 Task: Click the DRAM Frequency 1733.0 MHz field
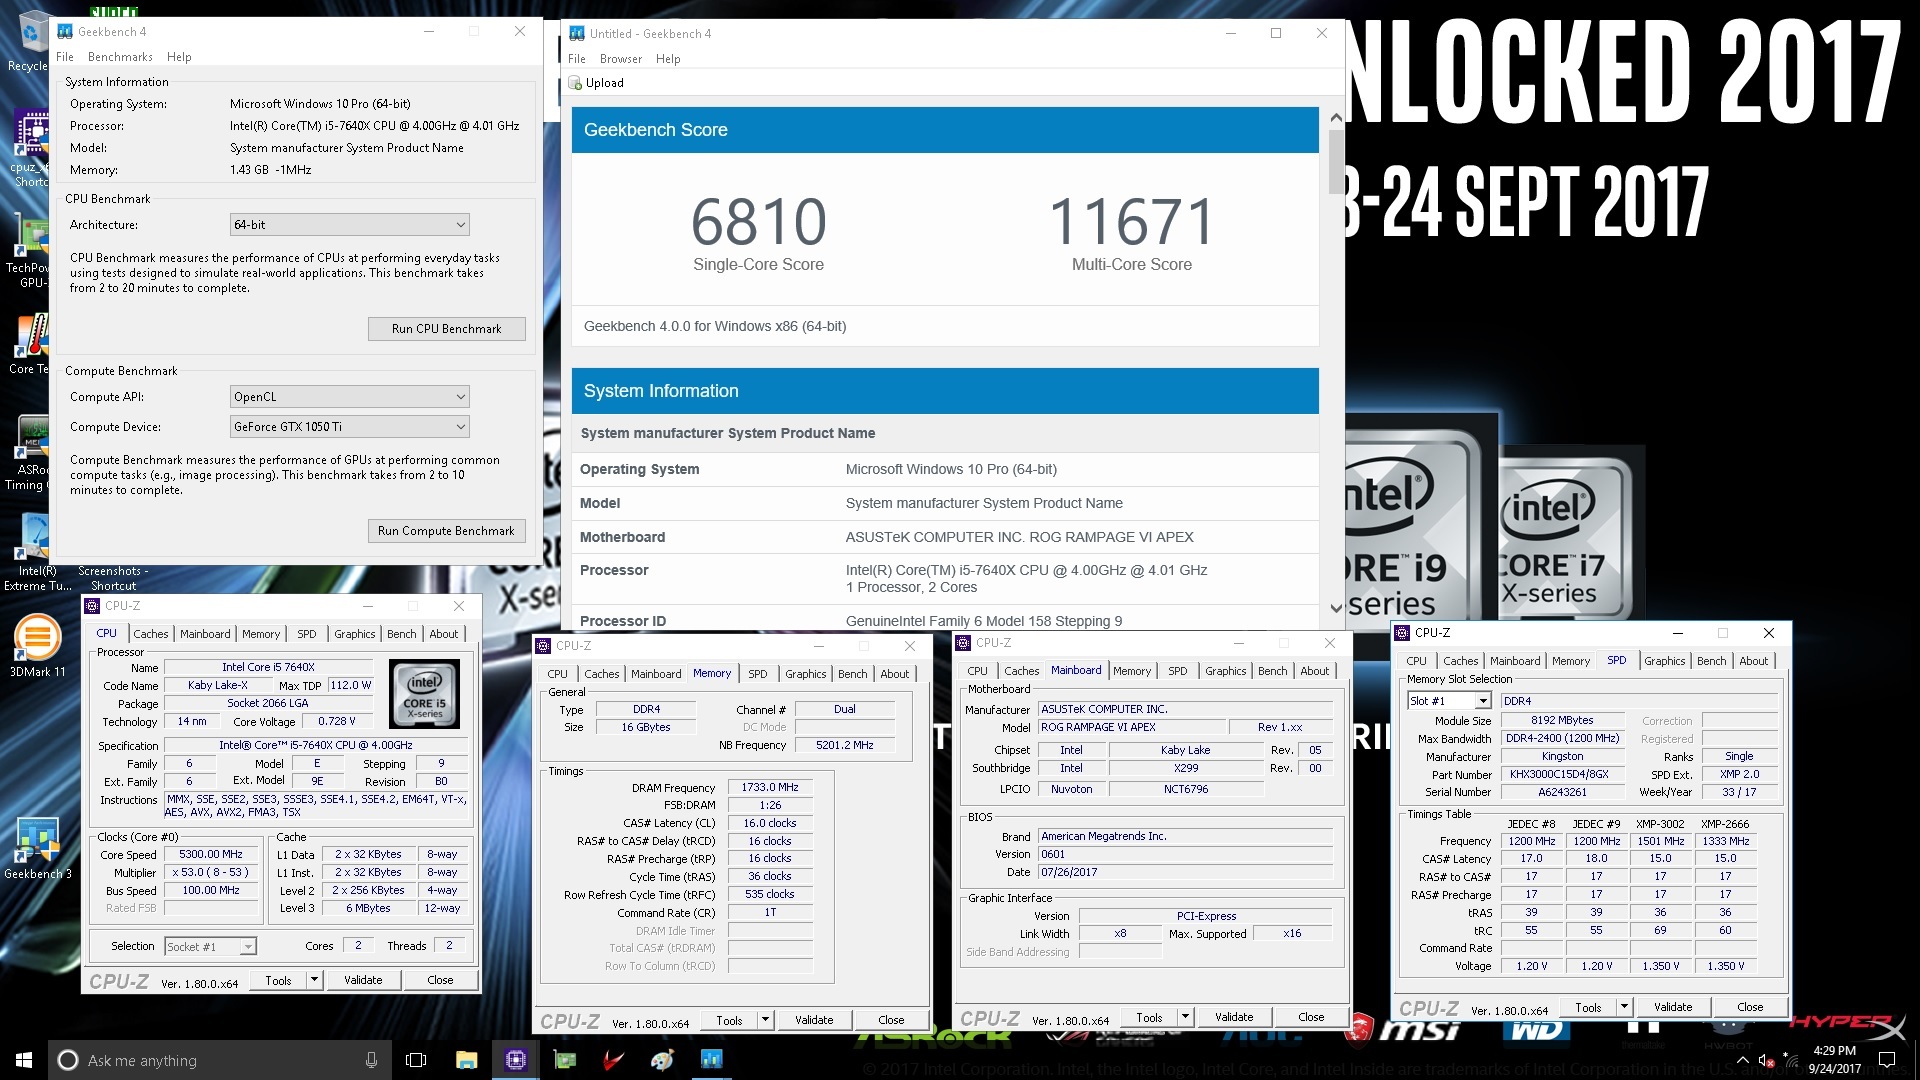point(770,788)
